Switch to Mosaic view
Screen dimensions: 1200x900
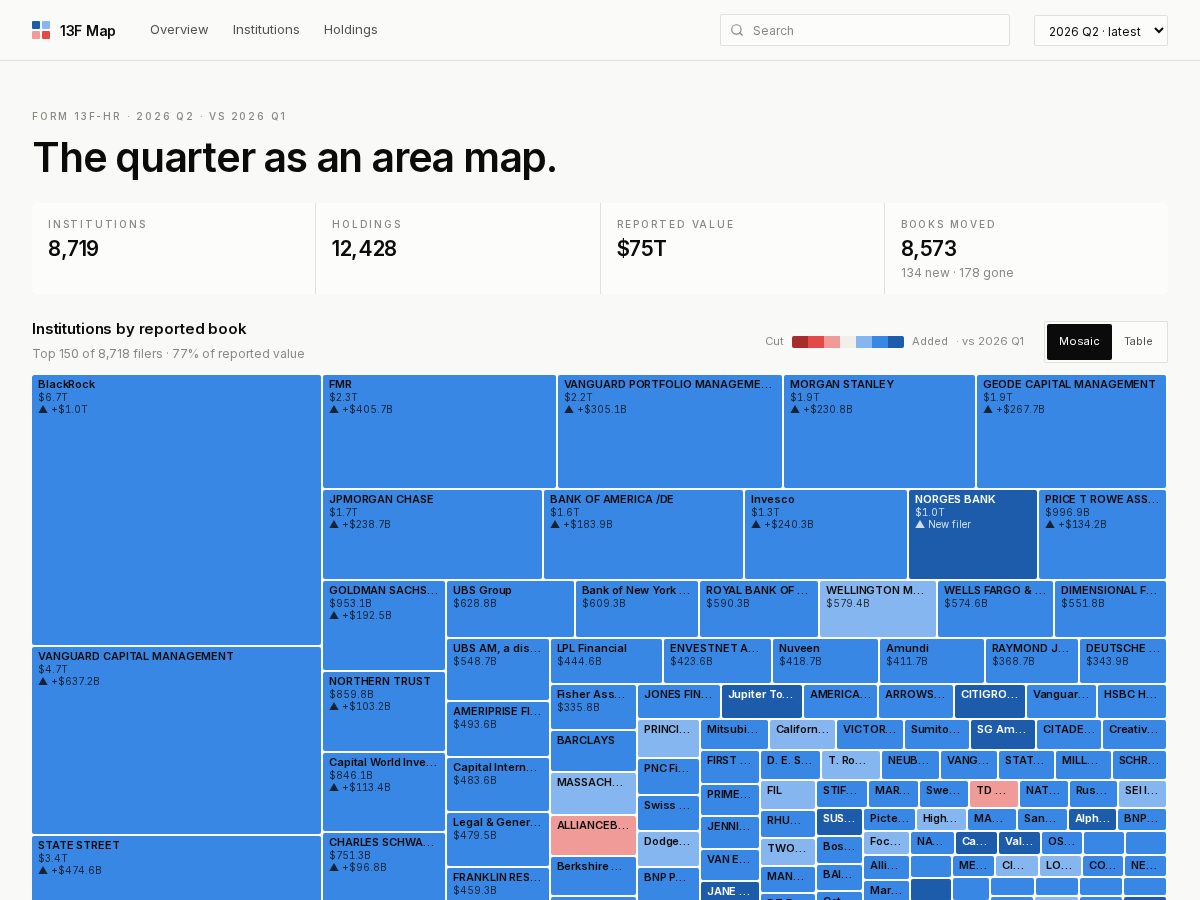click(1079, 342)
